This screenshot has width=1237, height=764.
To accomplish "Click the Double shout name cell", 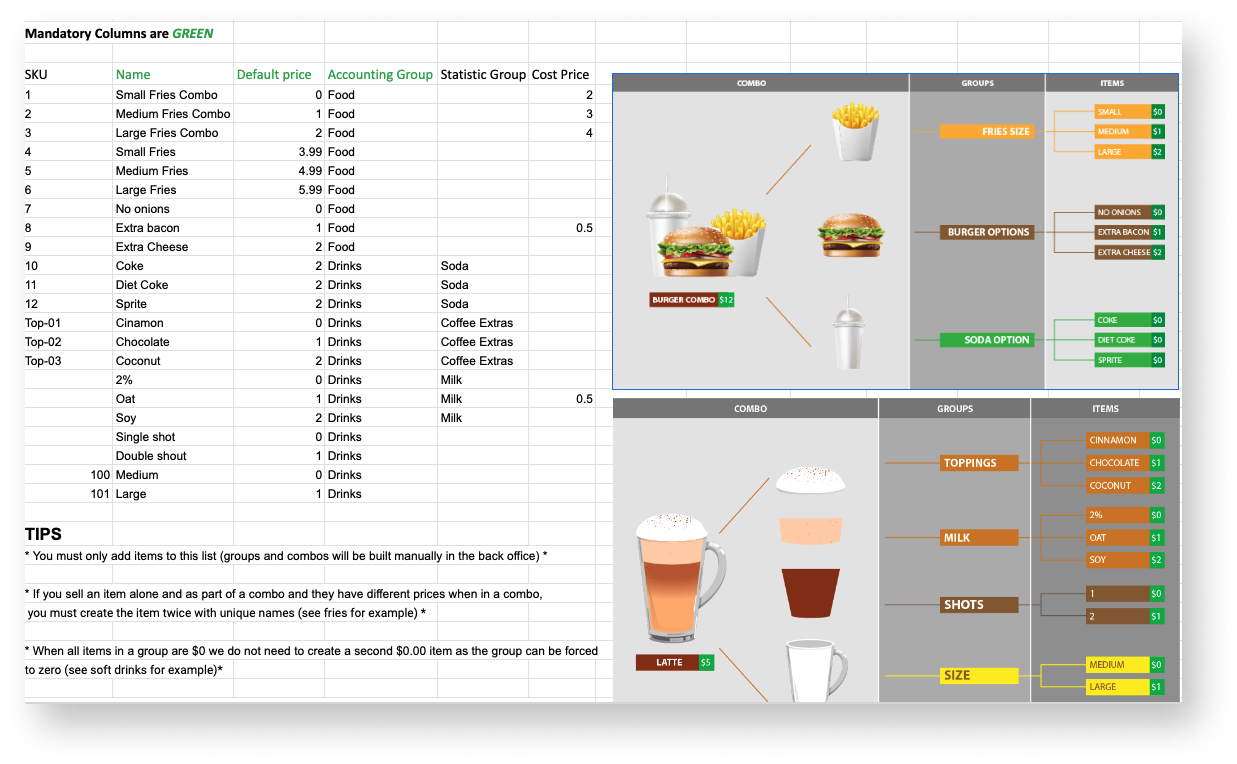I will coord(151,456).
